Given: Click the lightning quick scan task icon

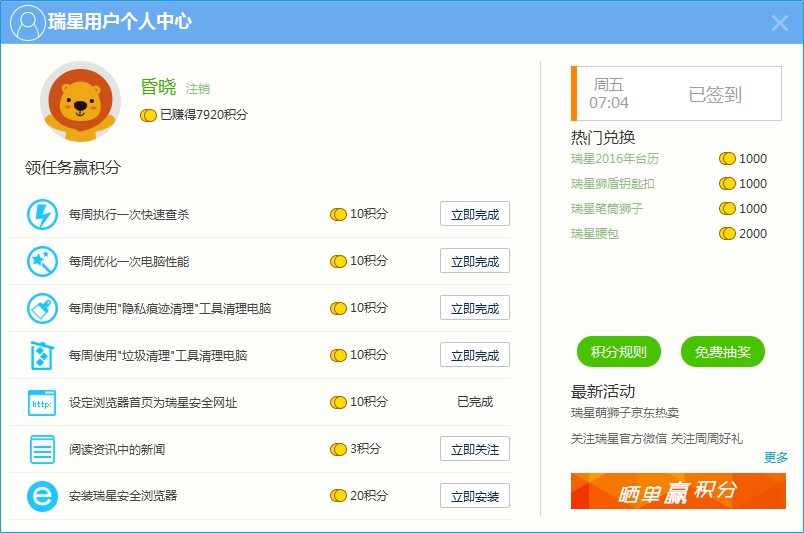Looking at the screenshot, I should click(42, 214).
